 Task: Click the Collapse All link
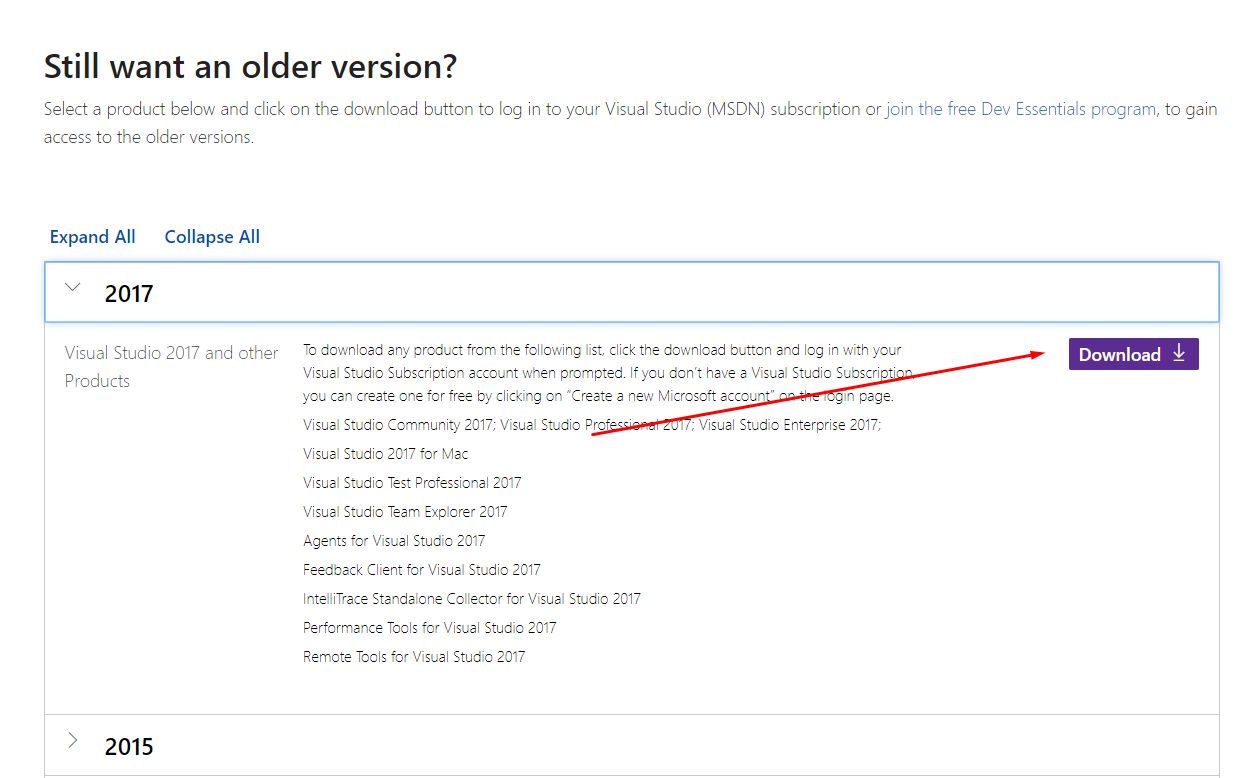point(212,237)
